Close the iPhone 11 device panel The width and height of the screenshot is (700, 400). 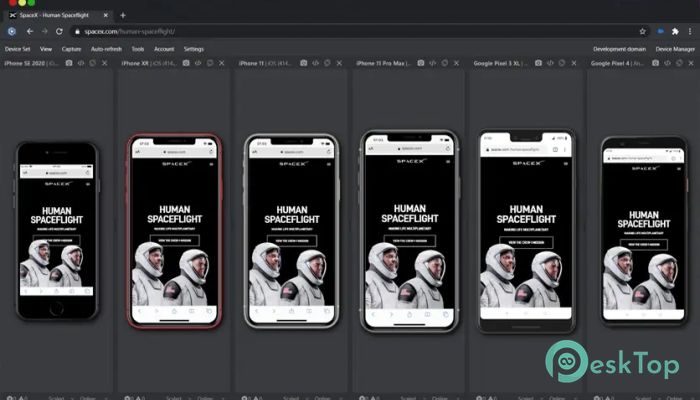[x=339, y=63]
